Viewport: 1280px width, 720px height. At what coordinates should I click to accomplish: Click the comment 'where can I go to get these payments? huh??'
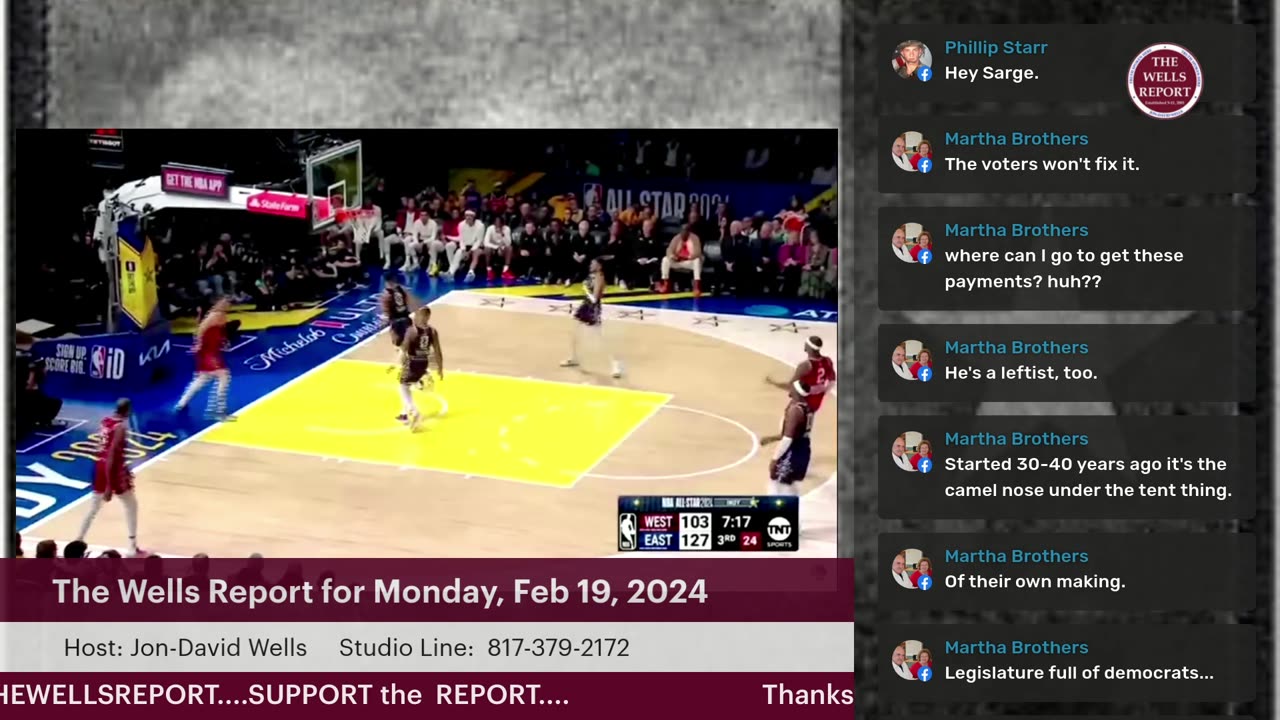coord(1064,268)
